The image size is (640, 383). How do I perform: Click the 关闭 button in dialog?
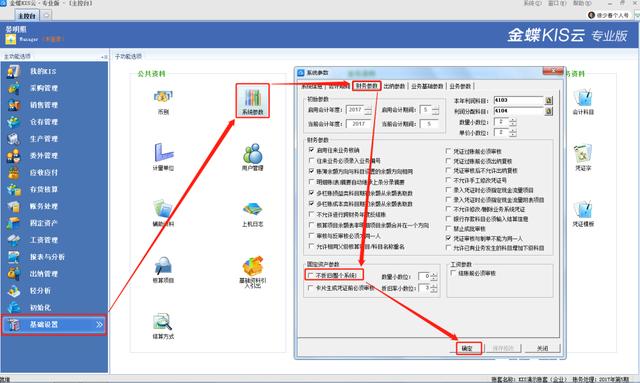pos(542,348)
